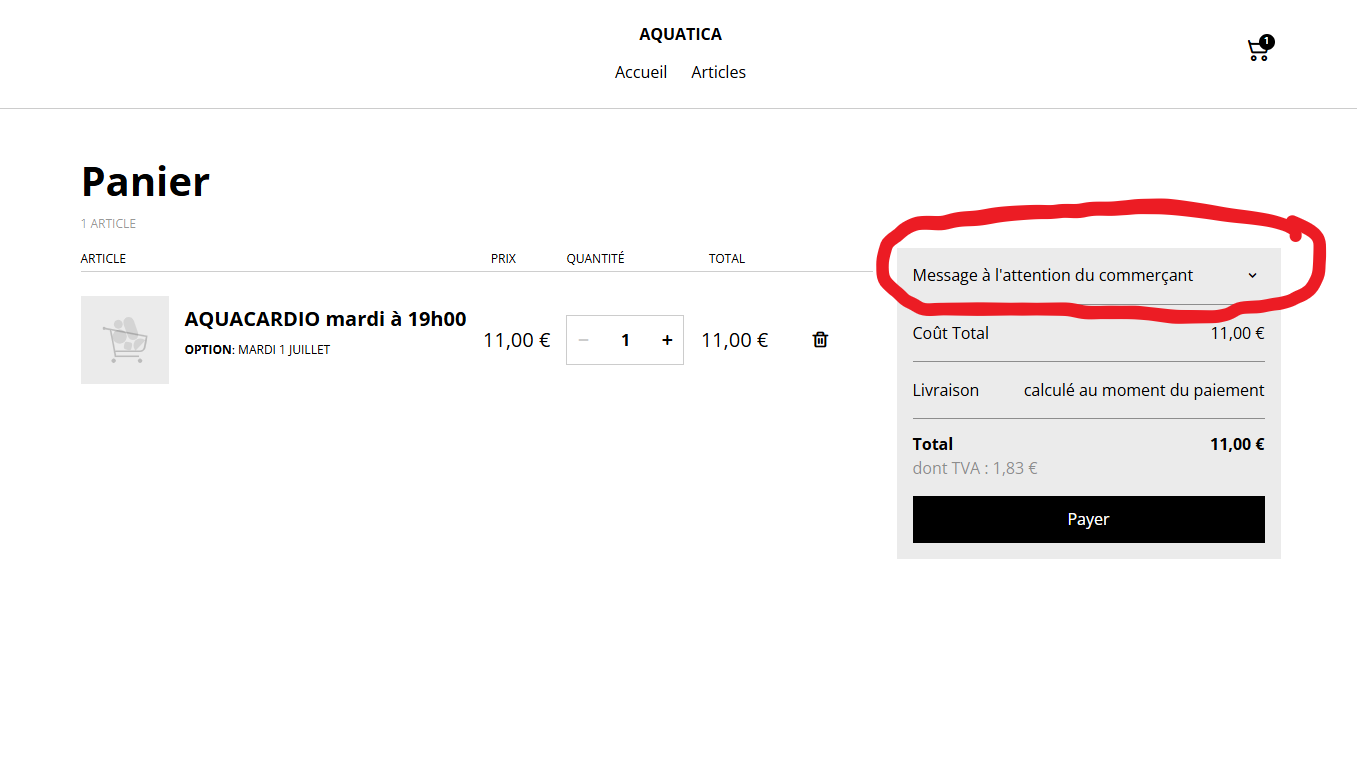Open "Message à l'attention du commerçant" section

coord(1053,276)
